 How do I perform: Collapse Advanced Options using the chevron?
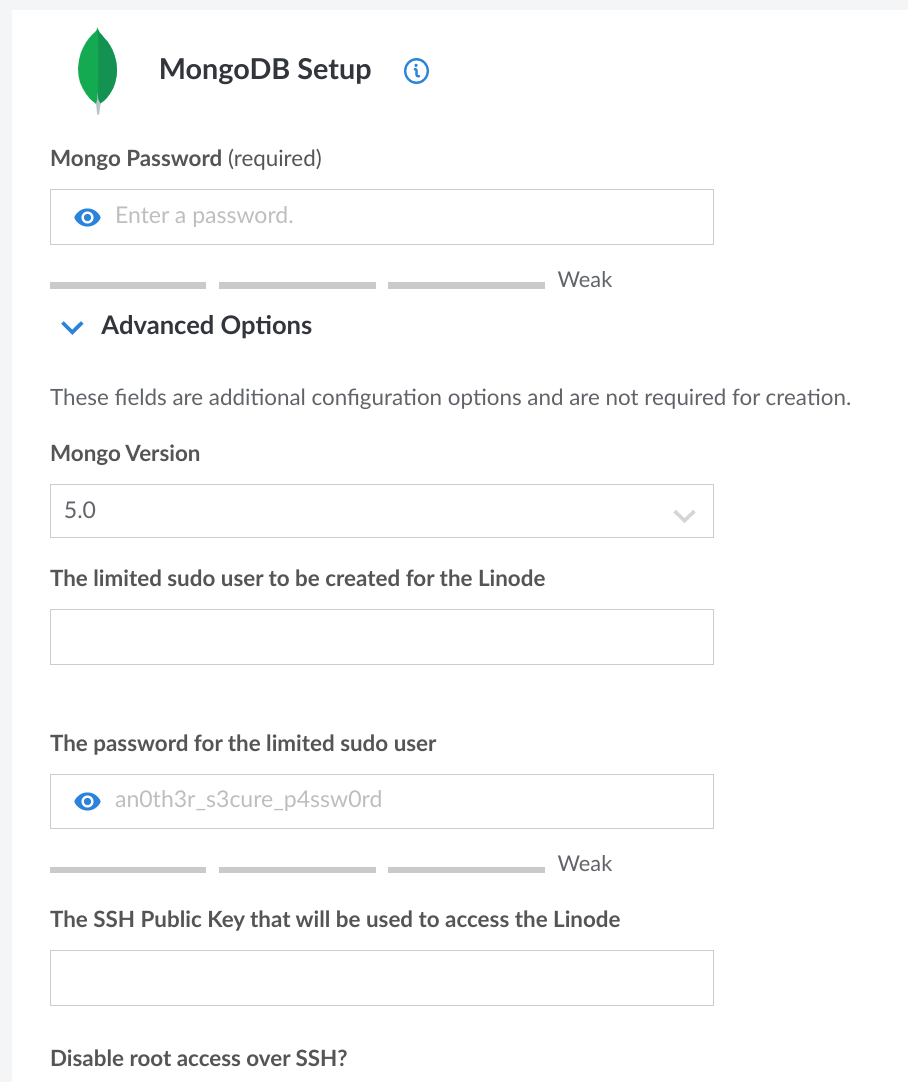click(x=72, y=327)
